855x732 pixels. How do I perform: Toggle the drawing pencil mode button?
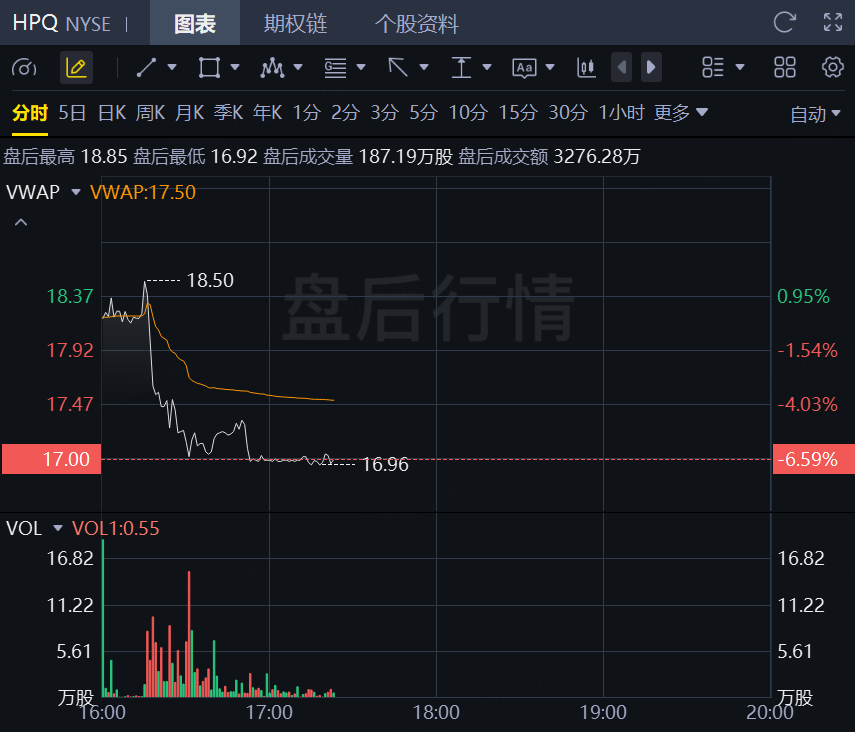point(76,68)
